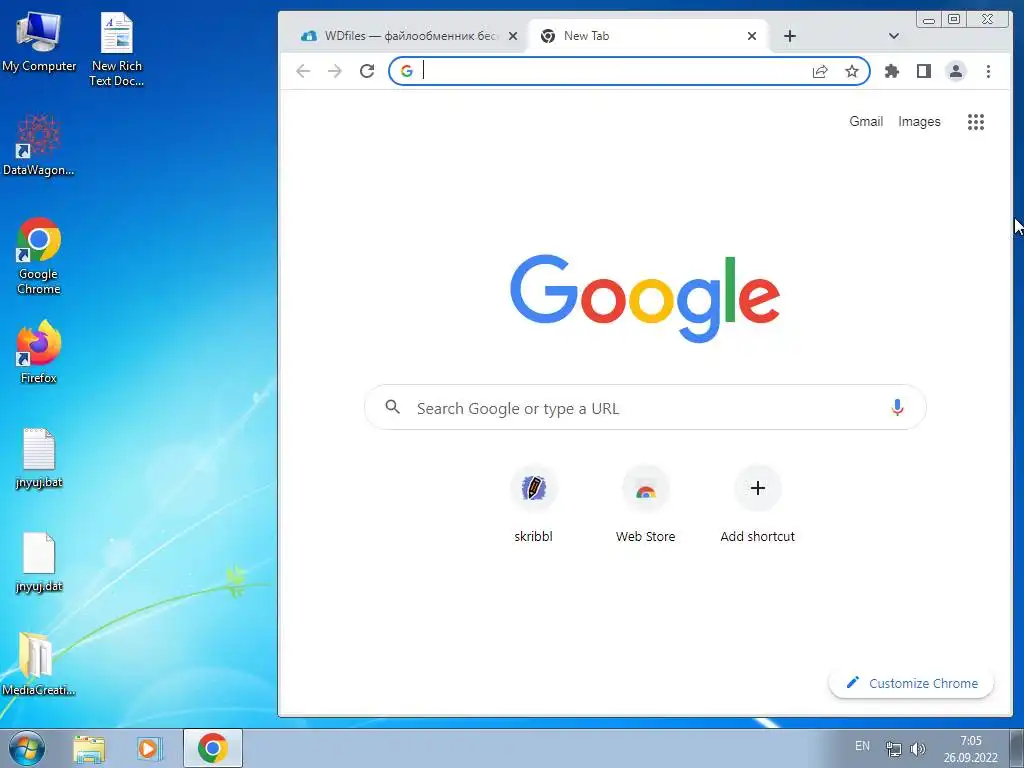Image resolution: width=1024 pixels, height=768 pixels.
Task: Click the Google icon in the address bar
Action: click(407, 71)
